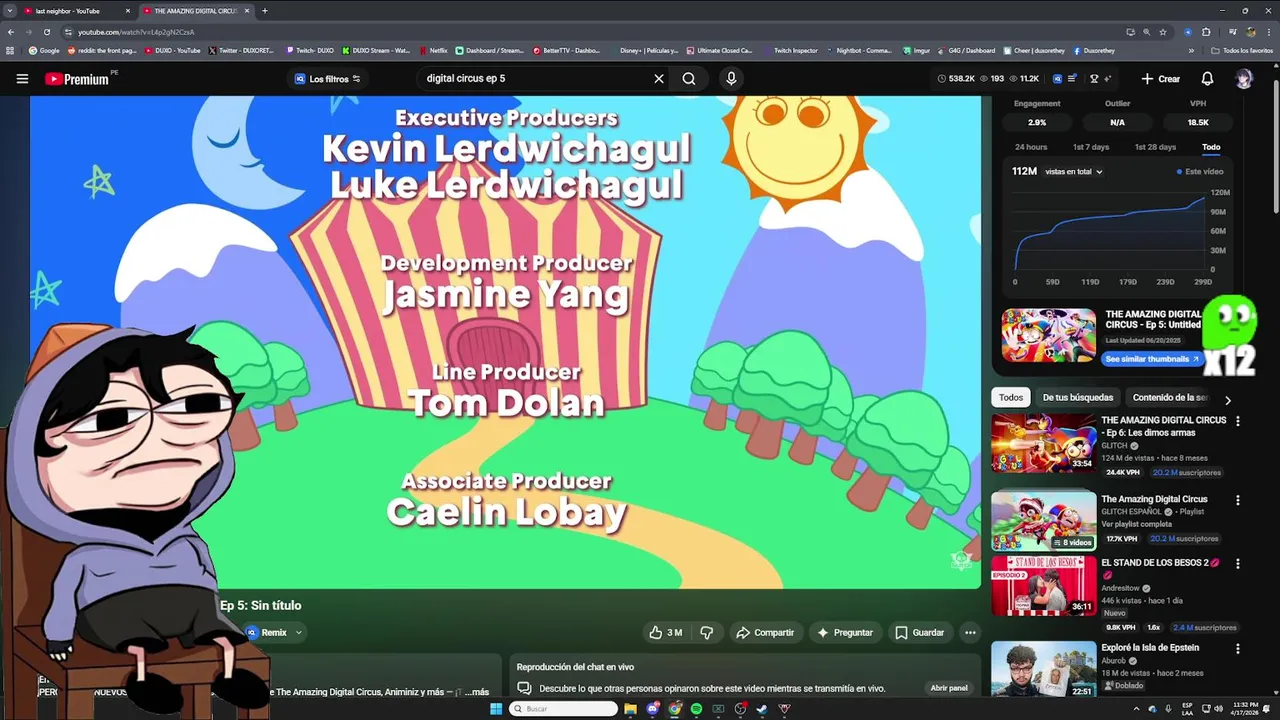Select the Todo stats tab
This screenshot has width=1280, height=720.
coord(1211,147)
